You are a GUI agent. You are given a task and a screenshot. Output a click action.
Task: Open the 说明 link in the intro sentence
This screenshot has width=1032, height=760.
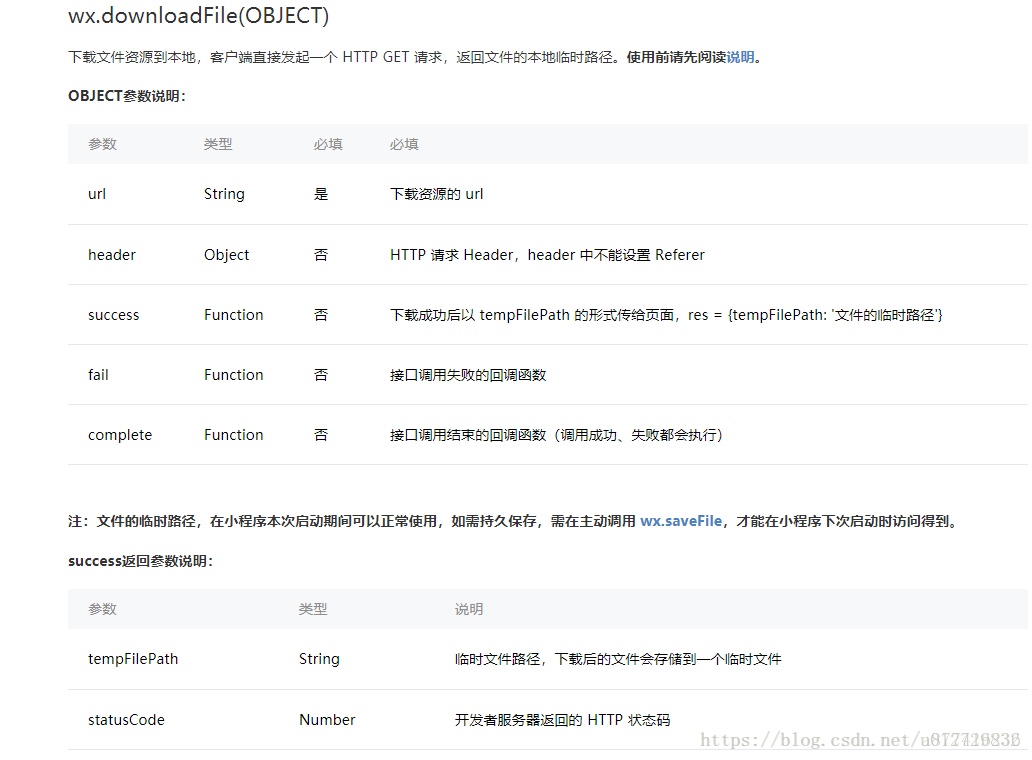pos(740,57)
